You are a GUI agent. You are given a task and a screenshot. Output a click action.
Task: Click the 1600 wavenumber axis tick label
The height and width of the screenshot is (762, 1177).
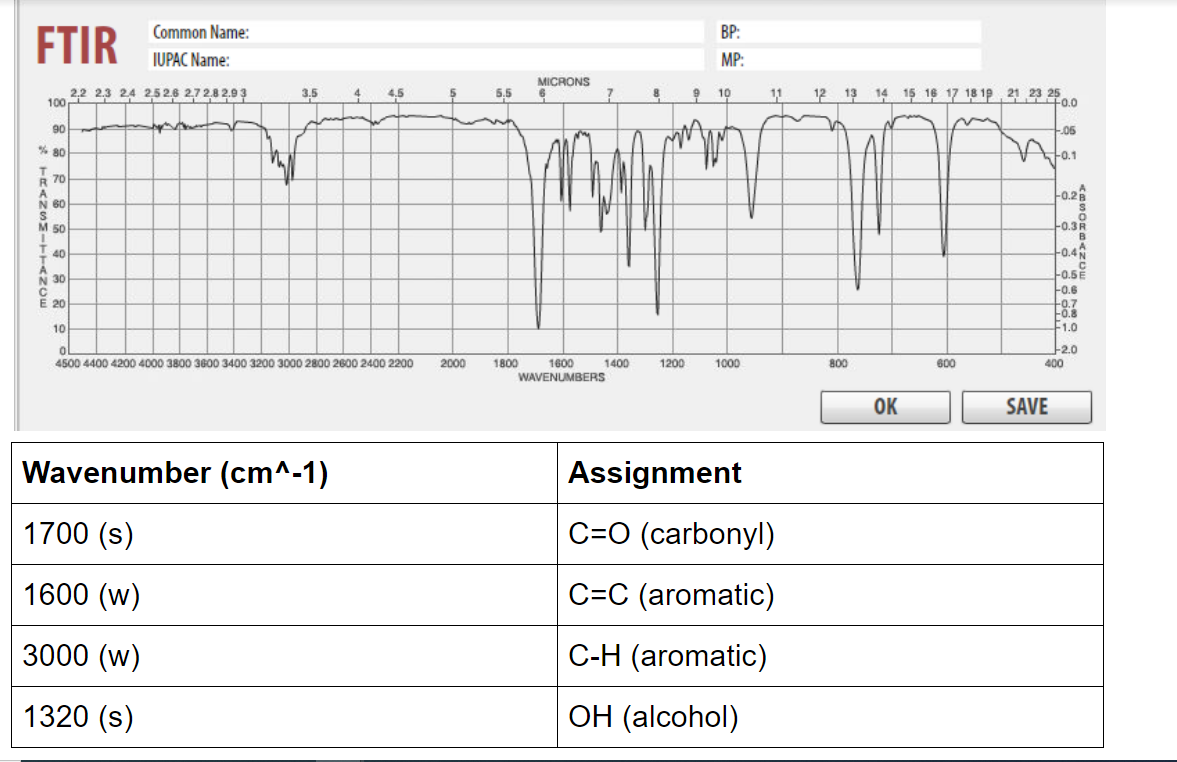click(x=561, y=363)
